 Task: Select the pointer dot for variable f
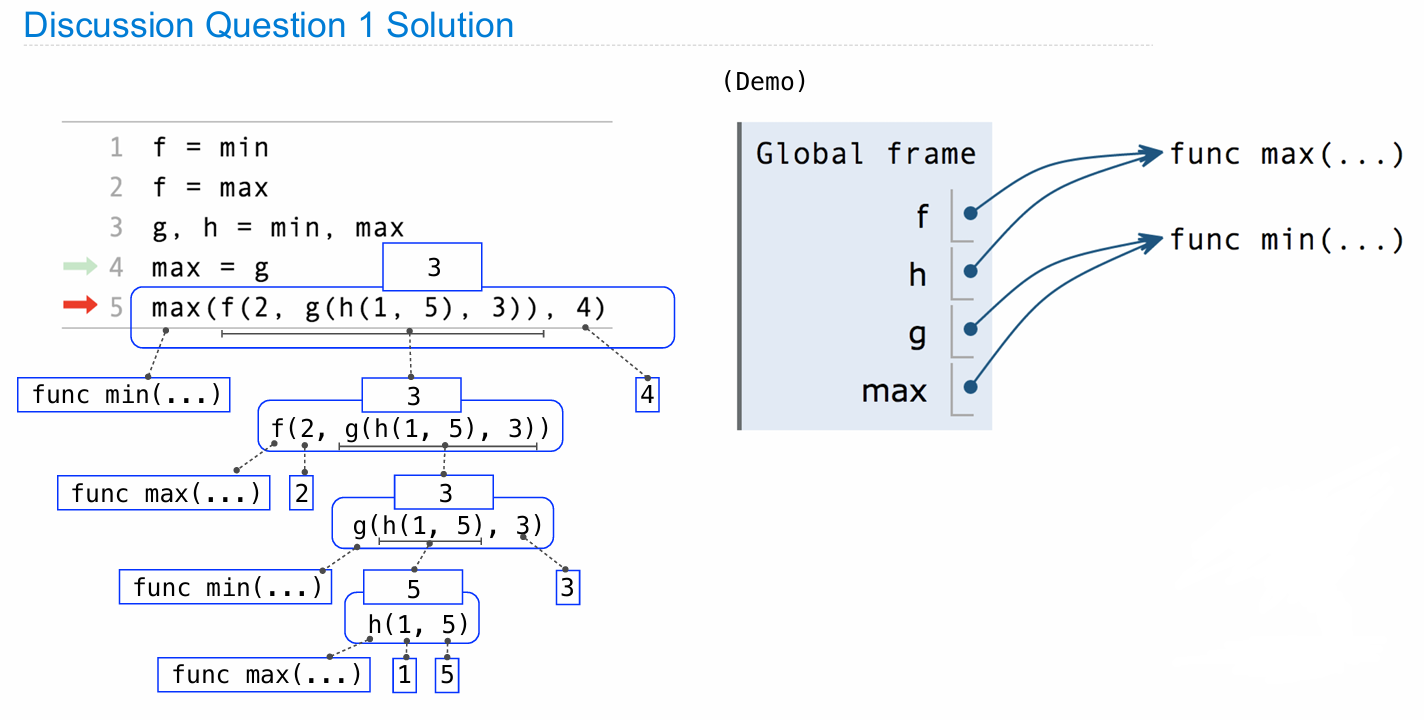tap(970, 213)
